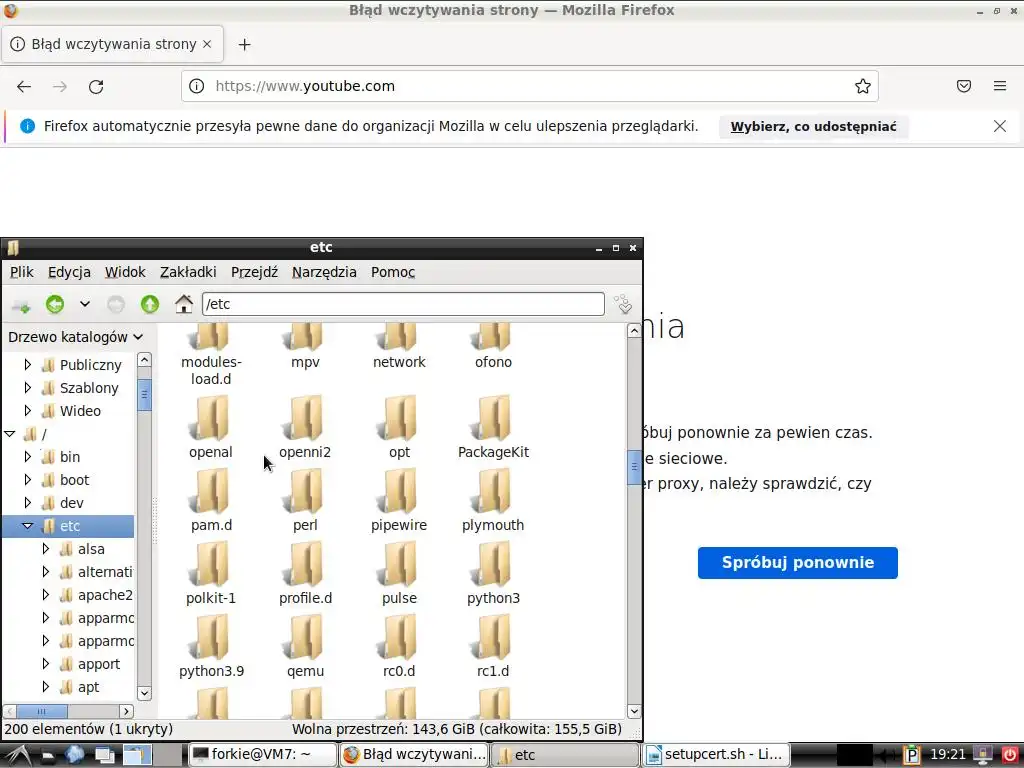
Task: Select the rc1.d folder icon
Action: [493, 637]
